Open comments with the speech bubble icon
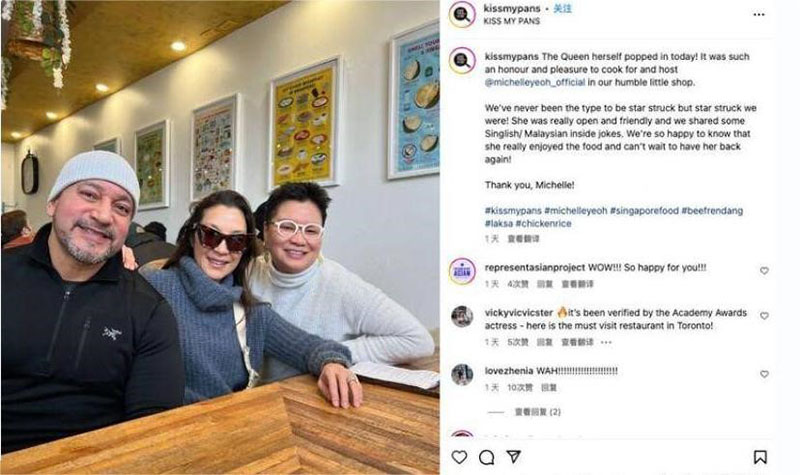 [x=486, y=457]
